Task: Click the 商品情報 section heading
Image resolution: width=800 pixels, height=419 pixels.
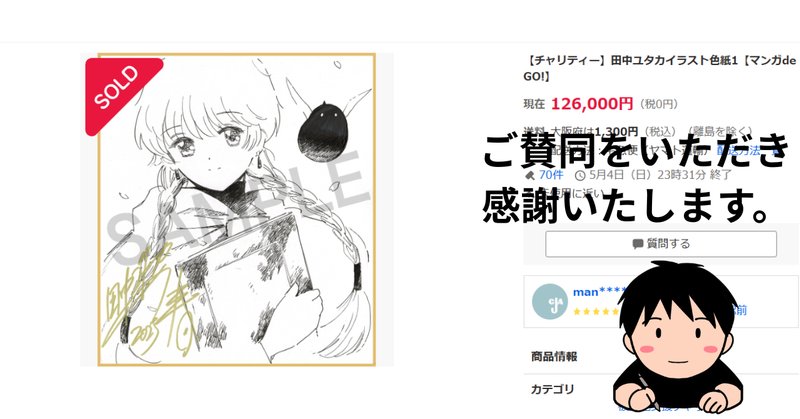Action: [554, 356]
